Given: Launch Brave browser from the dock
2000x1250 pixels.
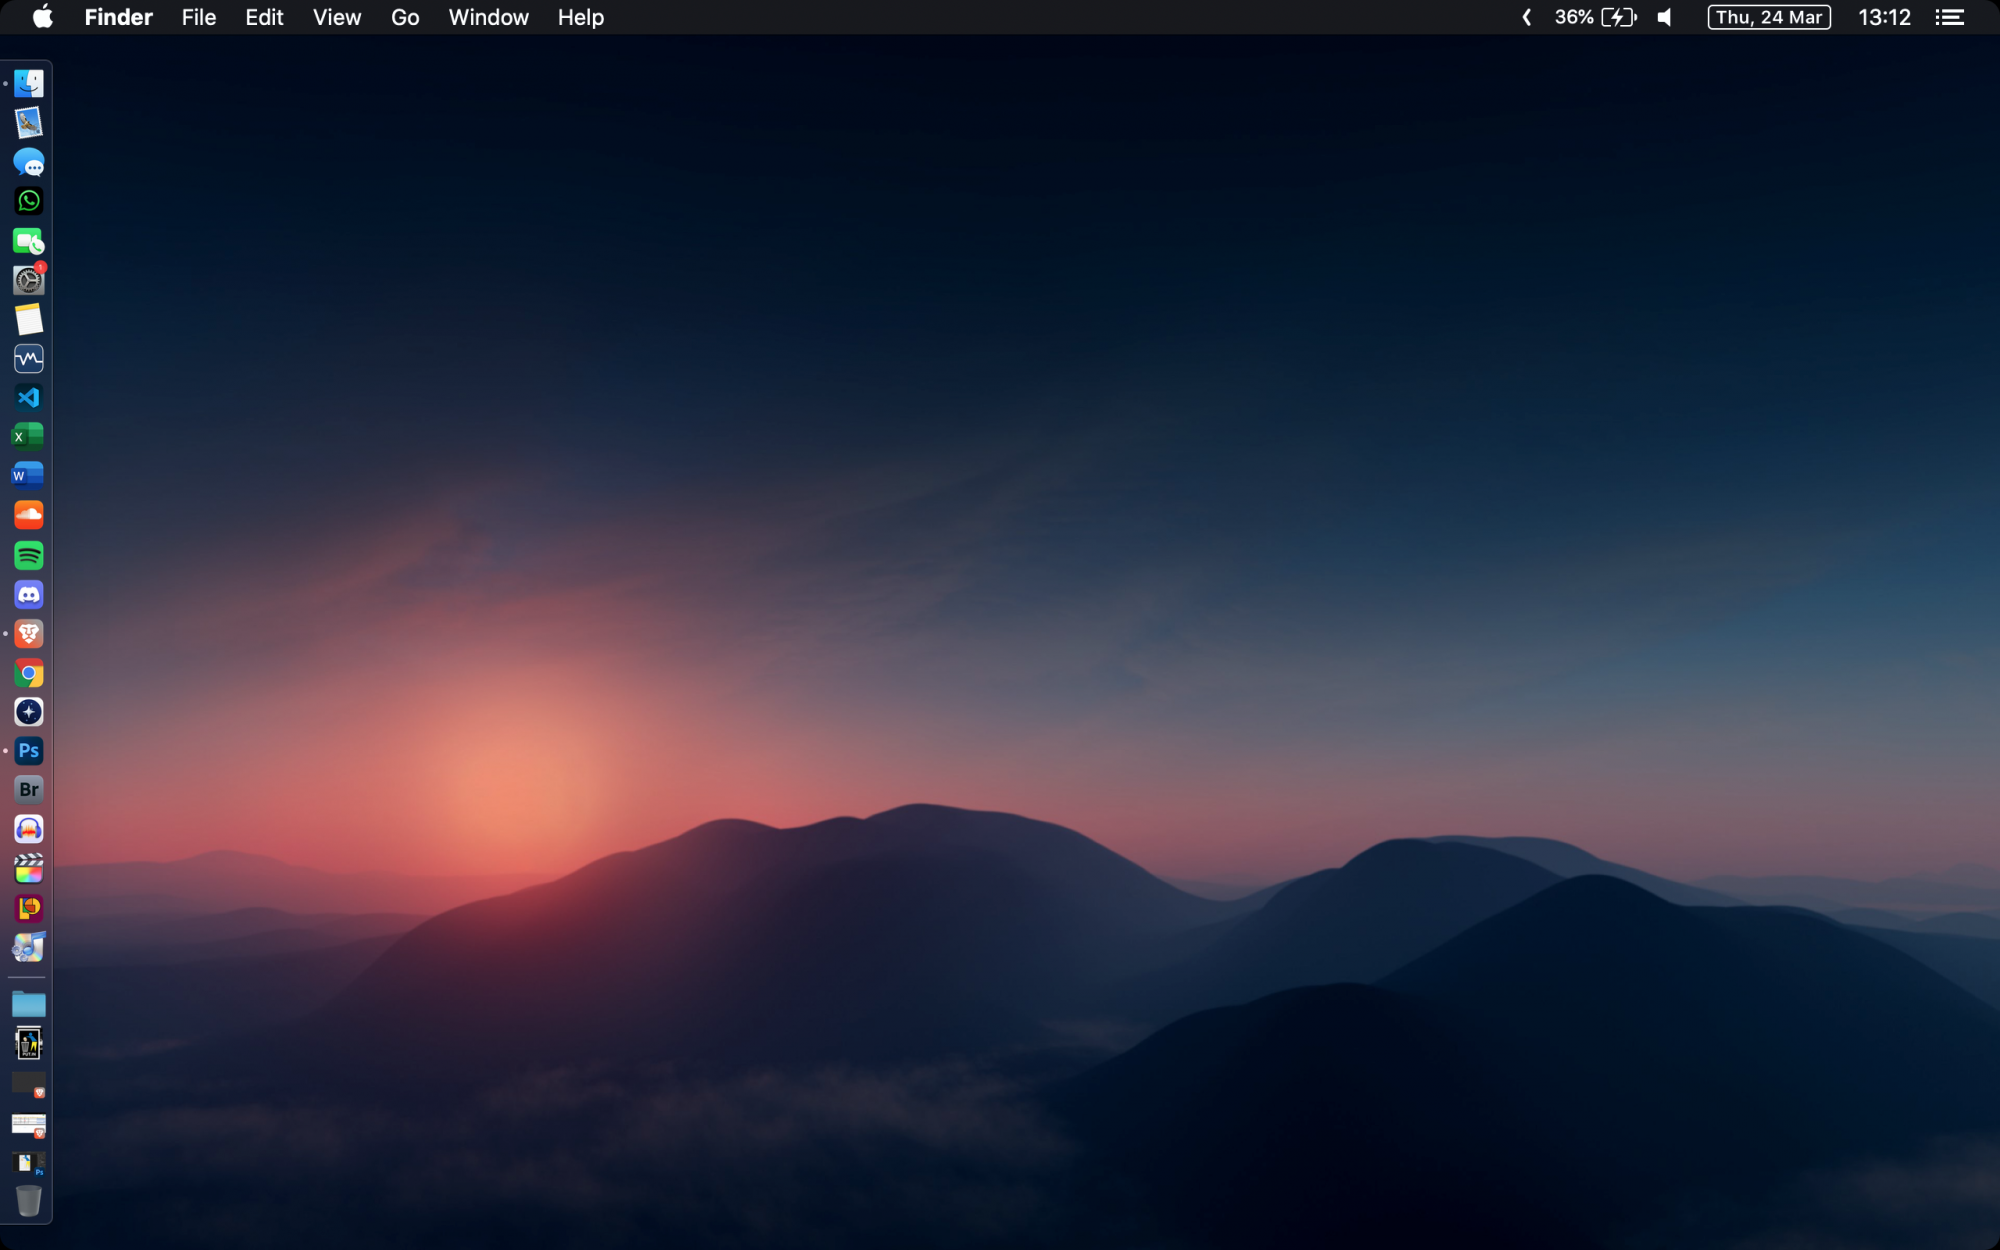Looking at the screenshot, I should click(29, 634).
